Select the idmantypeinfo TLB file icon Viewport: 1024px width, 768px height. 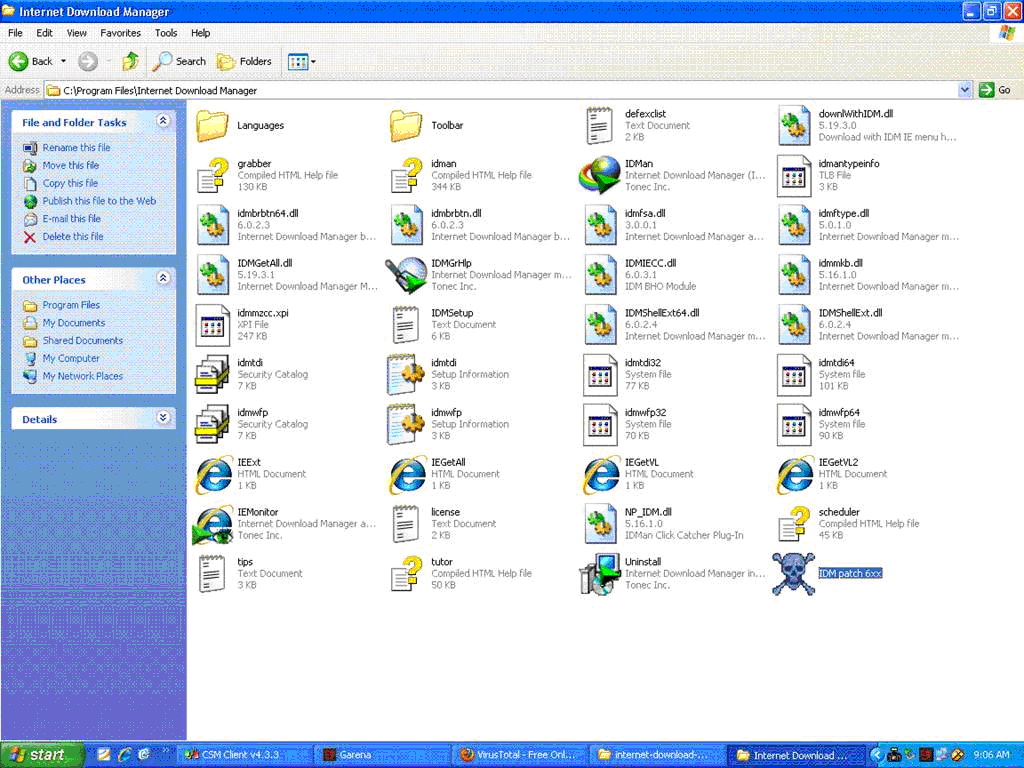tap(793, 175)
